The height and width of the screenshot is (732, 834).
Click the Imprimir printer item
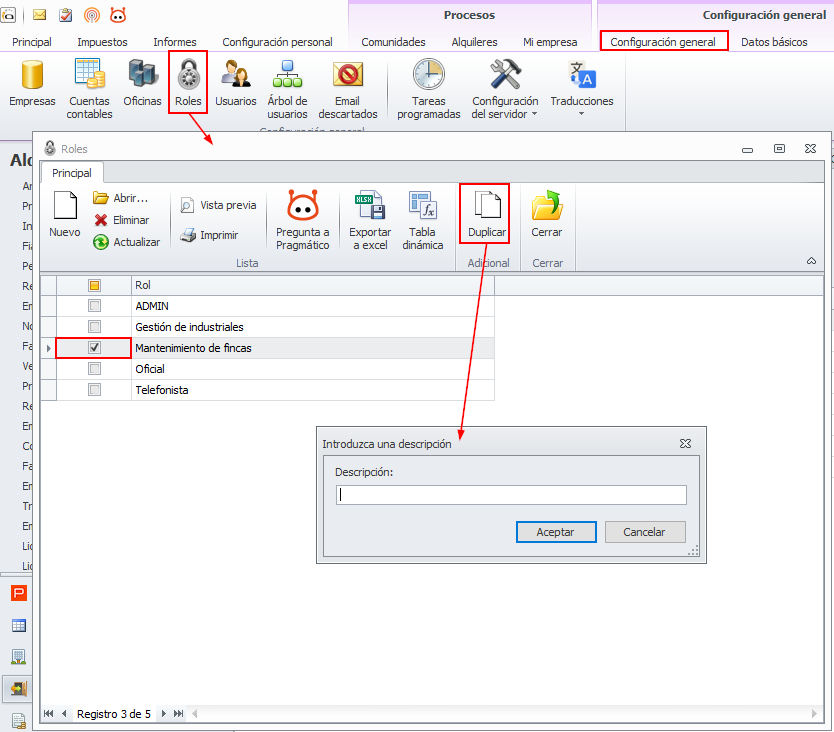click(209, 235)
